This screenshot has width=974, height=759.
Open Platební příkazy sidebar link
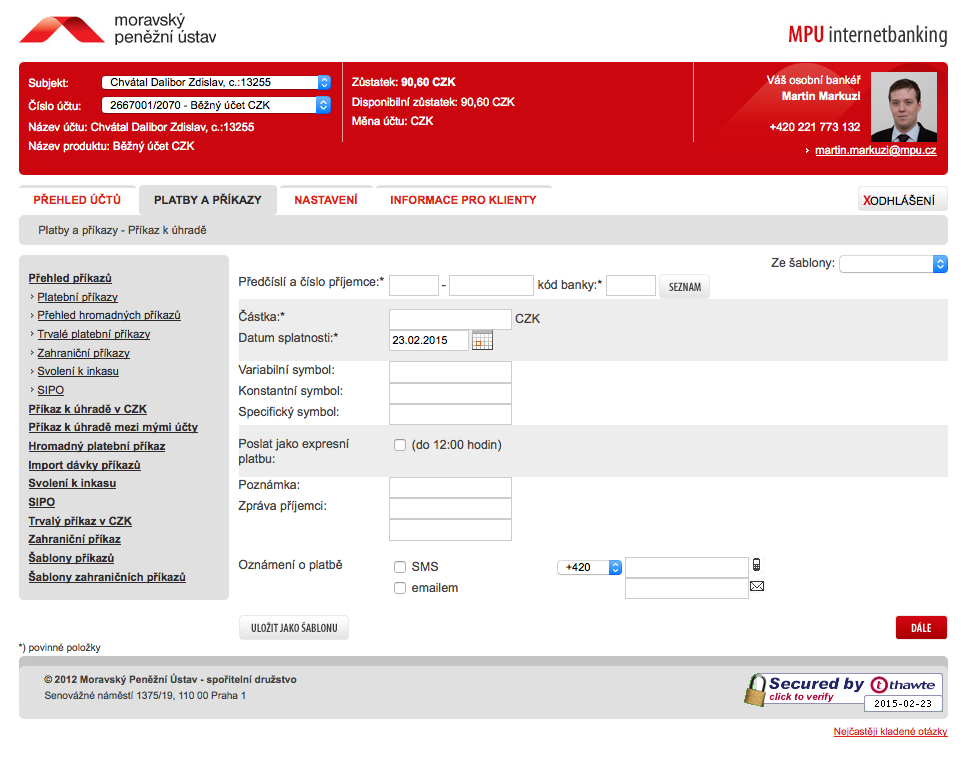click(x=78, y=297)
